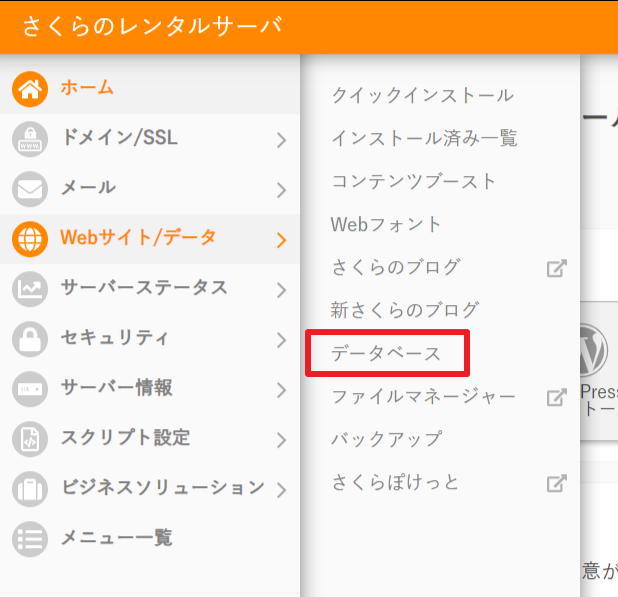Choose コンテンツブースト from submenu
This screenshot has height=597, width=618.
coord(413,181)
